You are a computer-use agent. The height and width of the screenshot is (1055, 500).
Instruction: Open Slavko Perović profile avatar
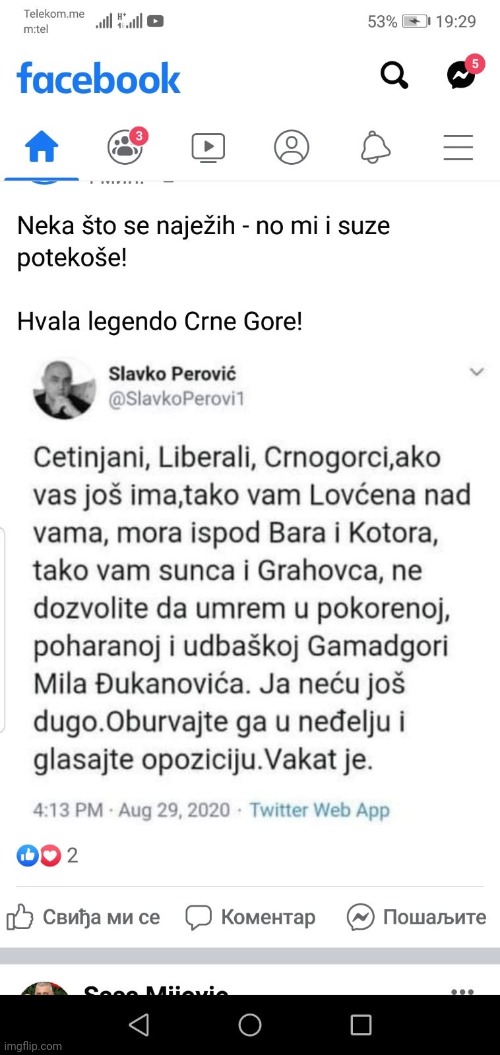(x=63, y=388)
